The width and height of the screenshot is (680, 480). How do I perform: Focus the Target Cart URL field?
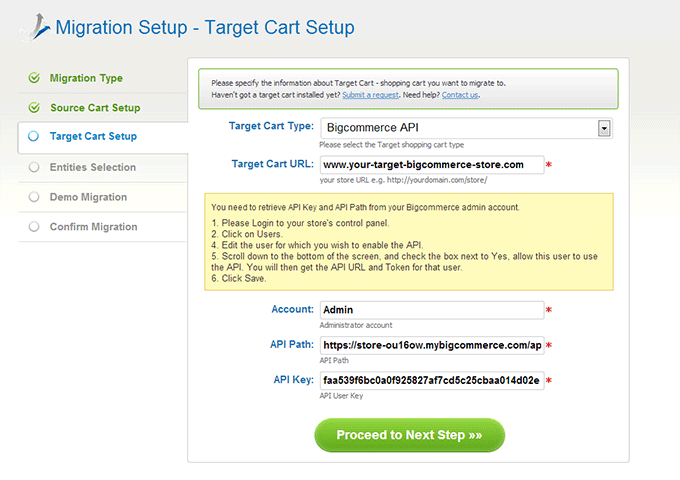tap(432, 165)
